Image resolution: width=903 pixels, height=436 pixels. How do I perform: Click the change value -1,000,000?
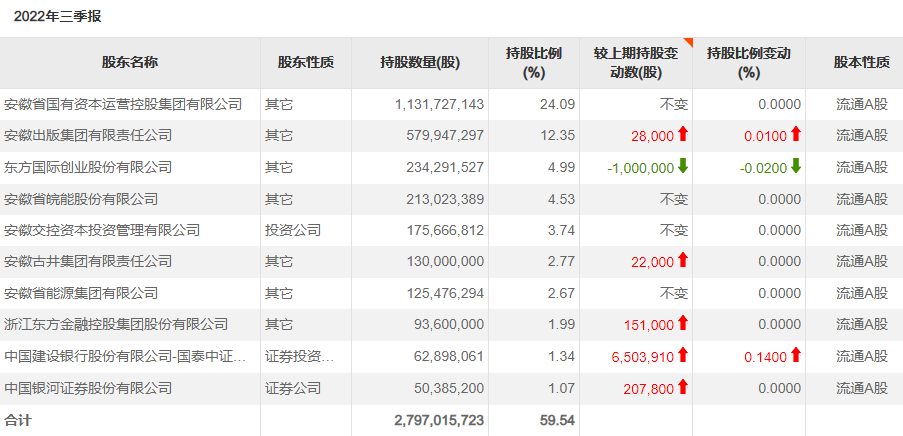click(640, 168)
